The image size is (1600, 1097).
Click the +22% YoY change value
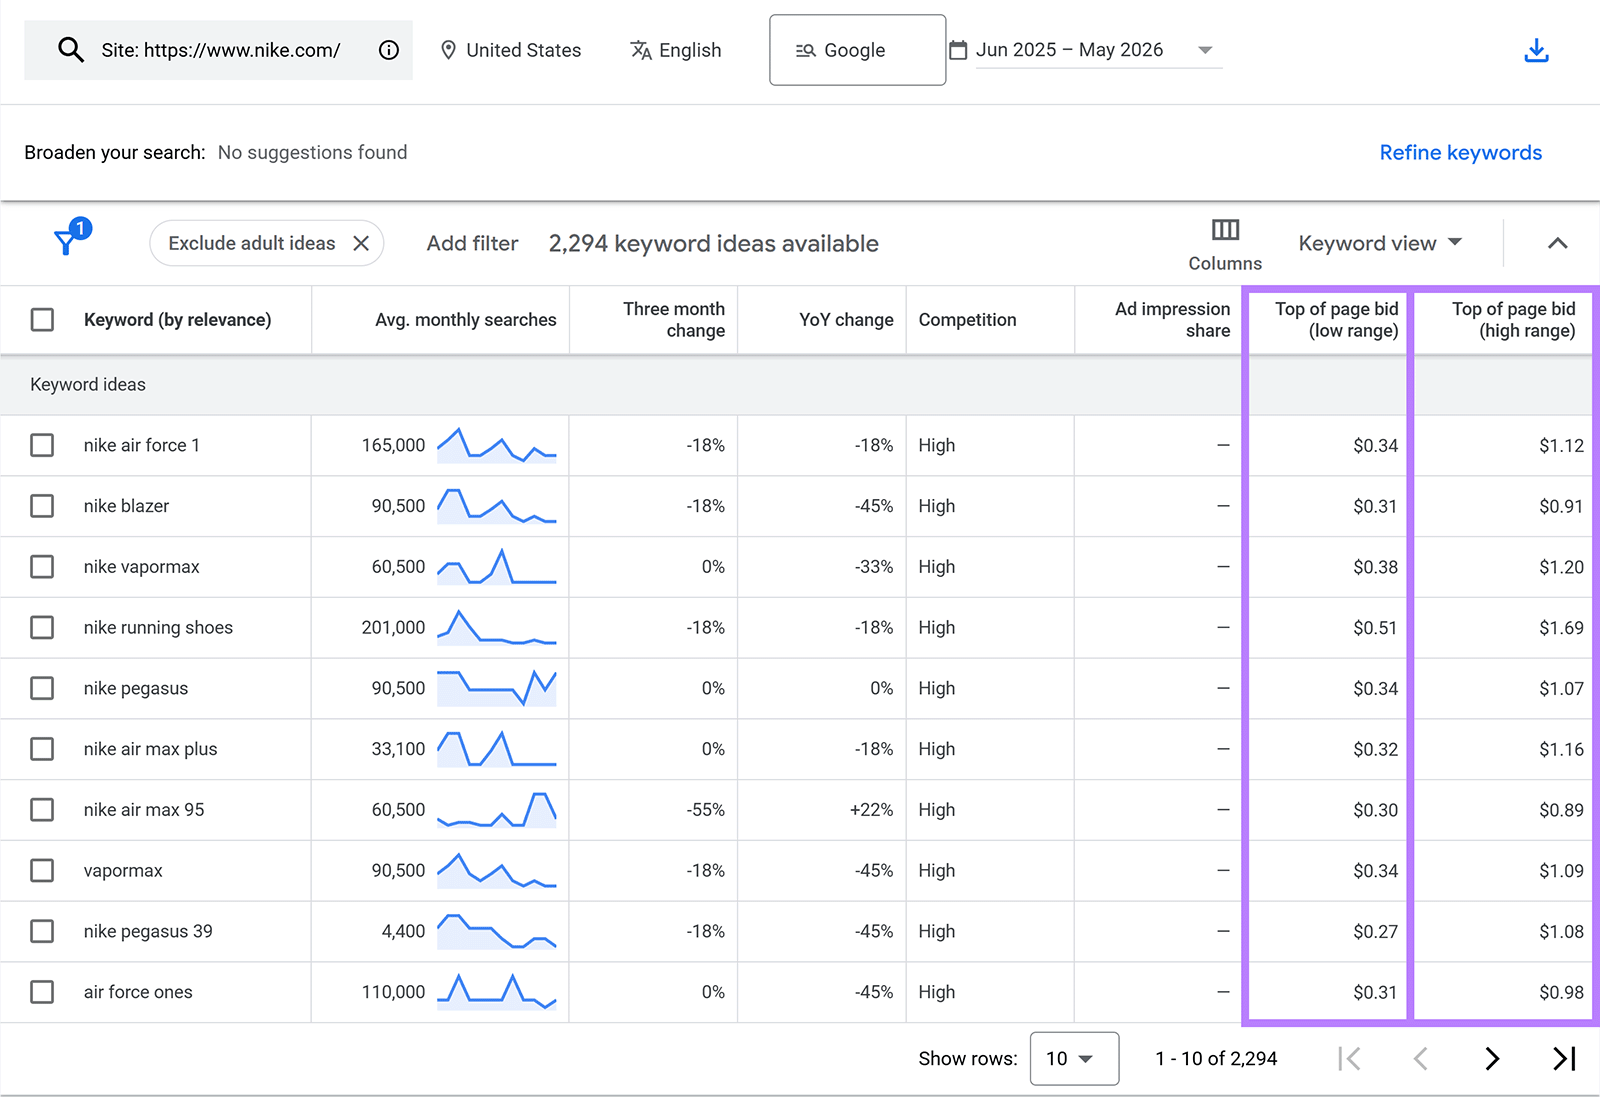pos(871,810)
